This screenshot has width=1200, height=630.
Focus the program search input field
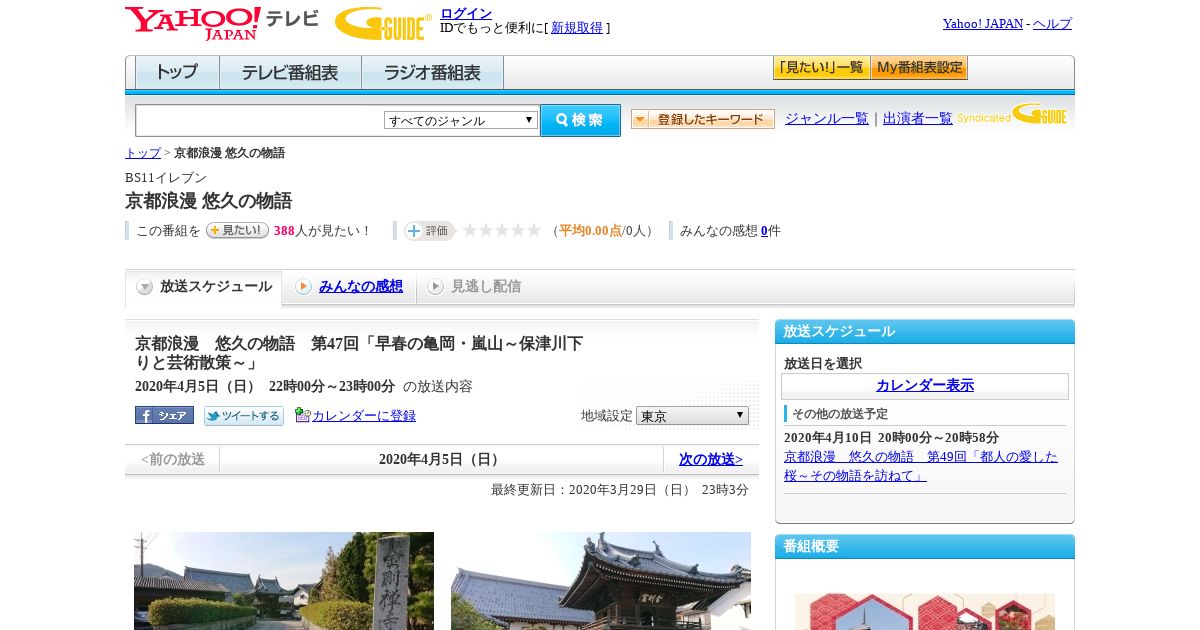[x=260, y=120]
